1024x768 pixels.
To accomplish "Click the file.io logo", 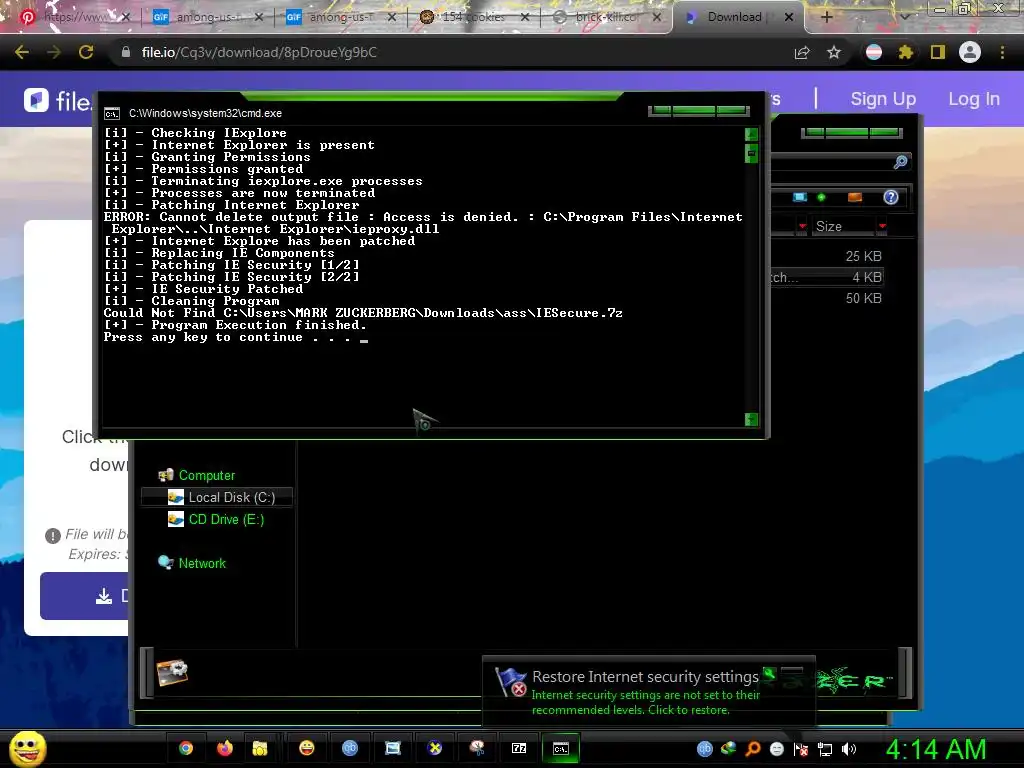I will point(57,101).
